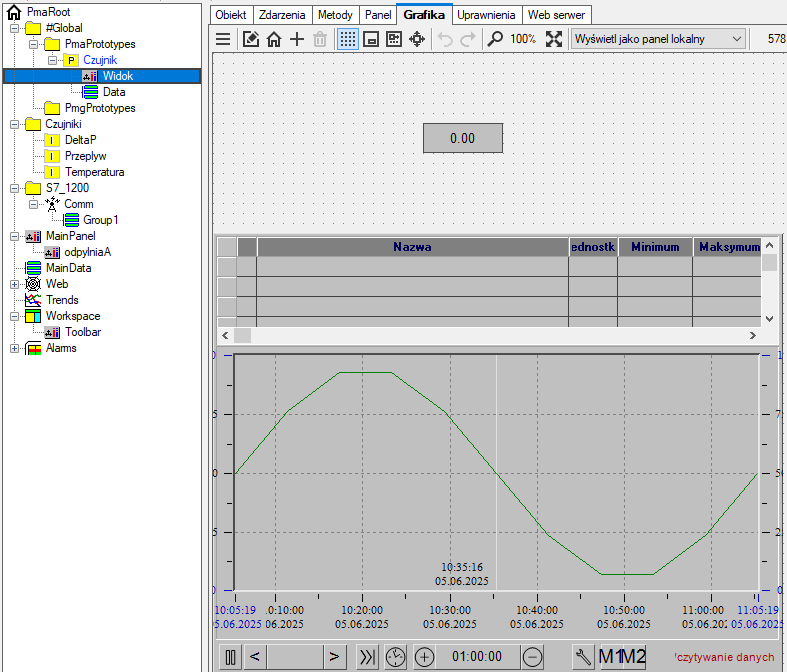The width and height of the screenshot is (787, 672).
Task: Switch to the Panel tab
Action: (378, 15)
